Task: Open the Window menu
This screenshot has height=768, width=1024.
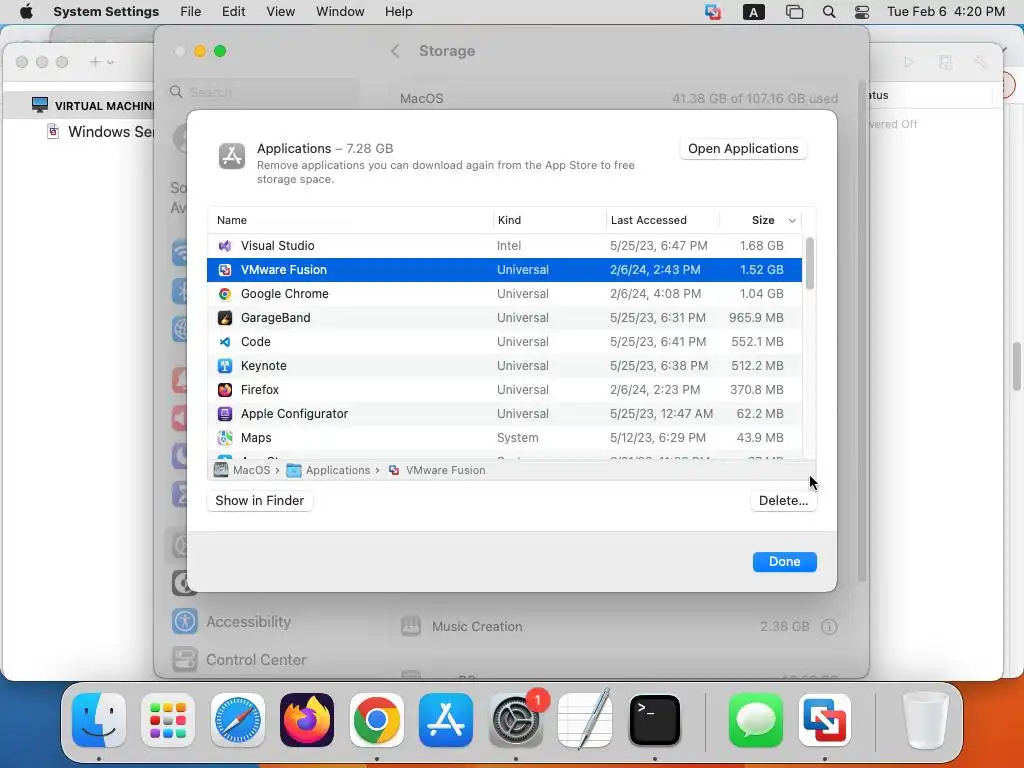Action: 340,12
